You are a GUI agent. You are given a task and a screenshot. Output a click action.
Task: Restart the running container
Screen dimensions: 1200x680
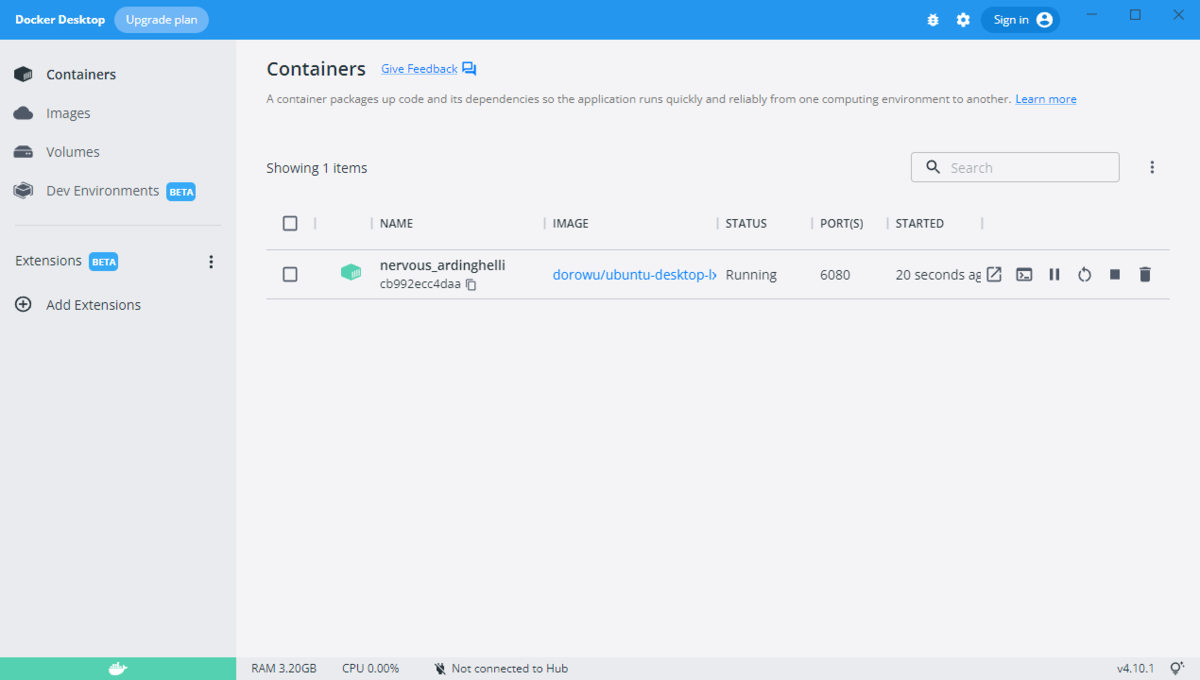(1084, 274)
